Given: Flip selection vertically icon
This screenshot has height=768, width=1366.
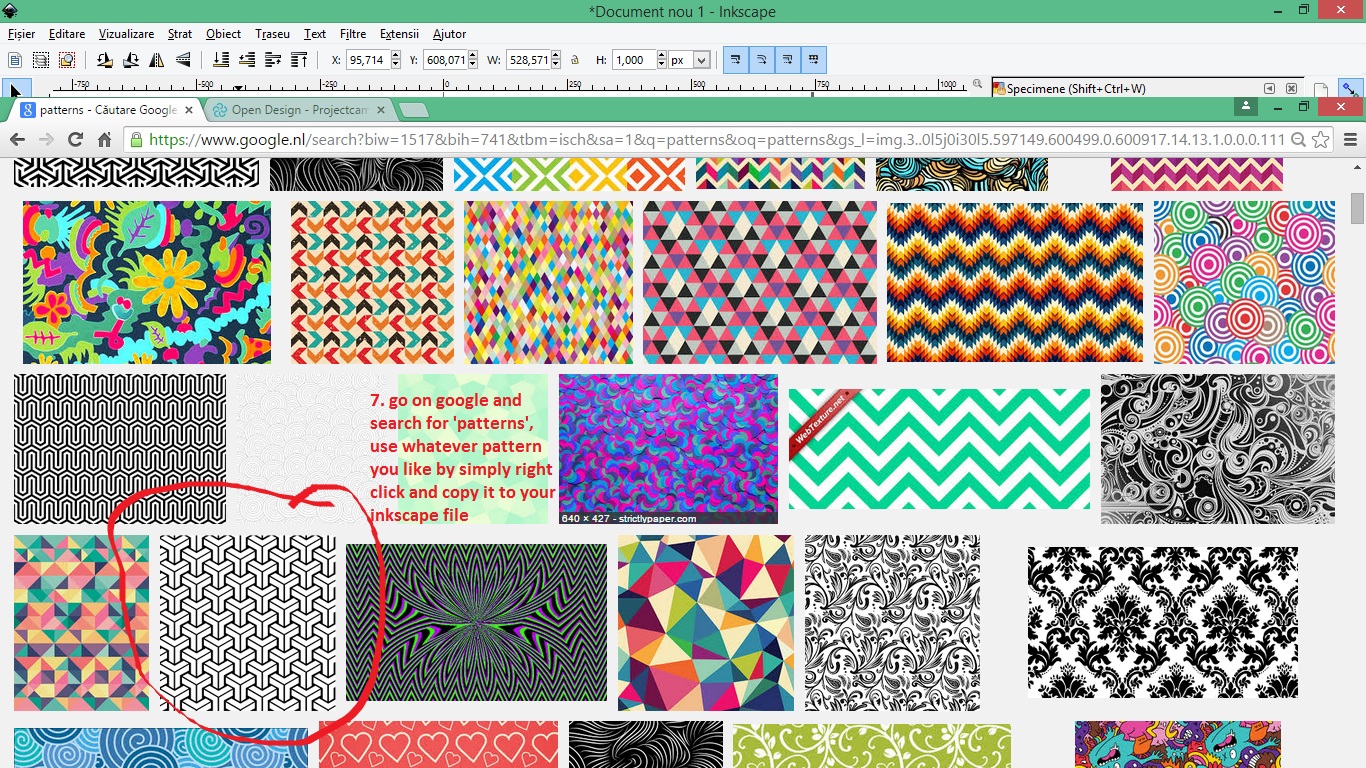Looking at the screenshot, I should coord(183,60).
